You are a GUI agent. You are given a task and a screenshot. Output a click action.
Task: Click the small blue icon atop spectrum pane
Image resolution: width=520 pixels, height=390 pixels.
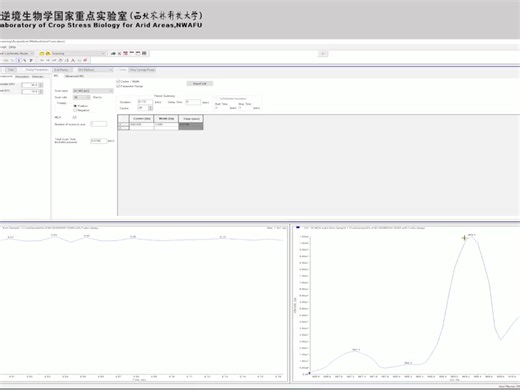(x=298, y=227)
